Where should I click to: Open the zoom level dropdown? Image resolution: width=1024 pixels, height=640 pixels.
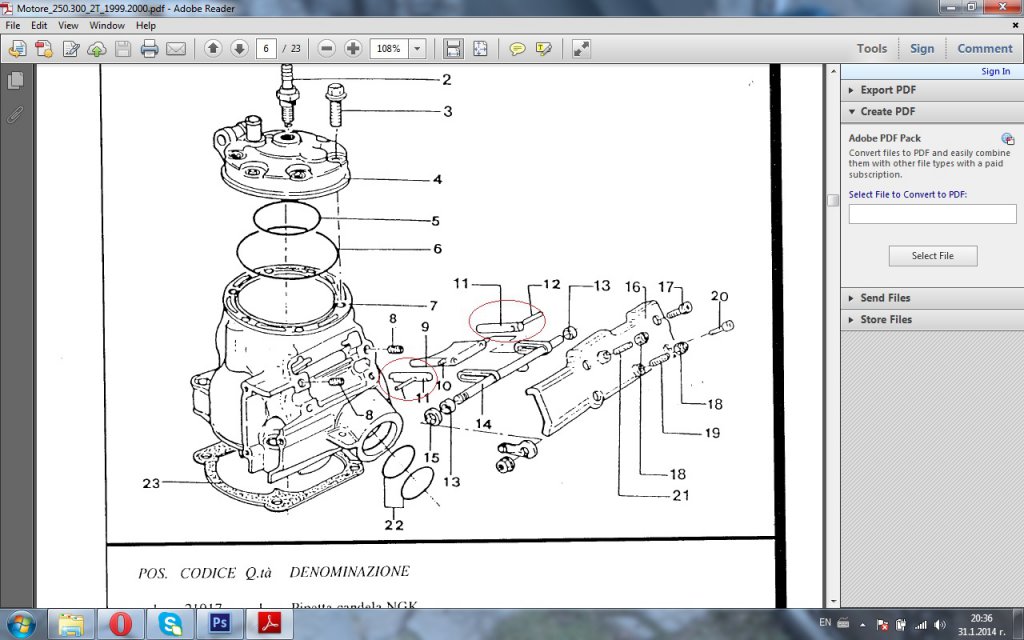click(417, 48)
